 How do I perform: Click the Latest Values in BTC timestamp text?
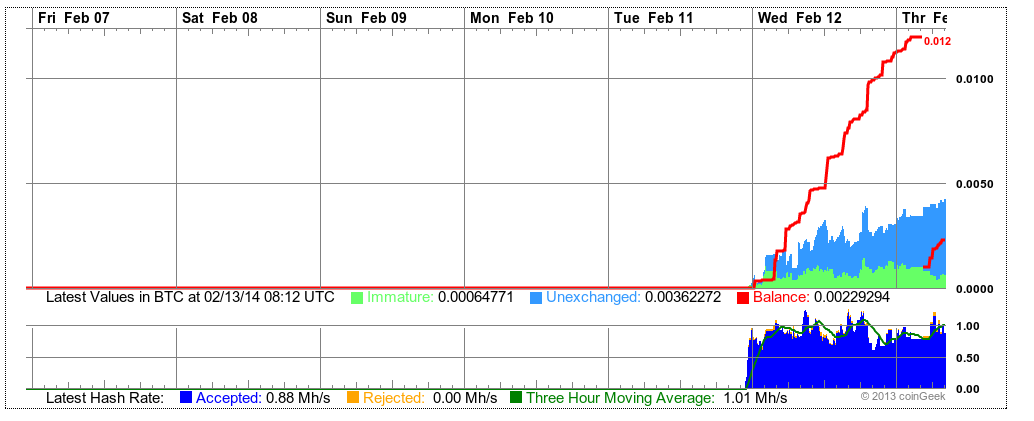tap(190, 298)
